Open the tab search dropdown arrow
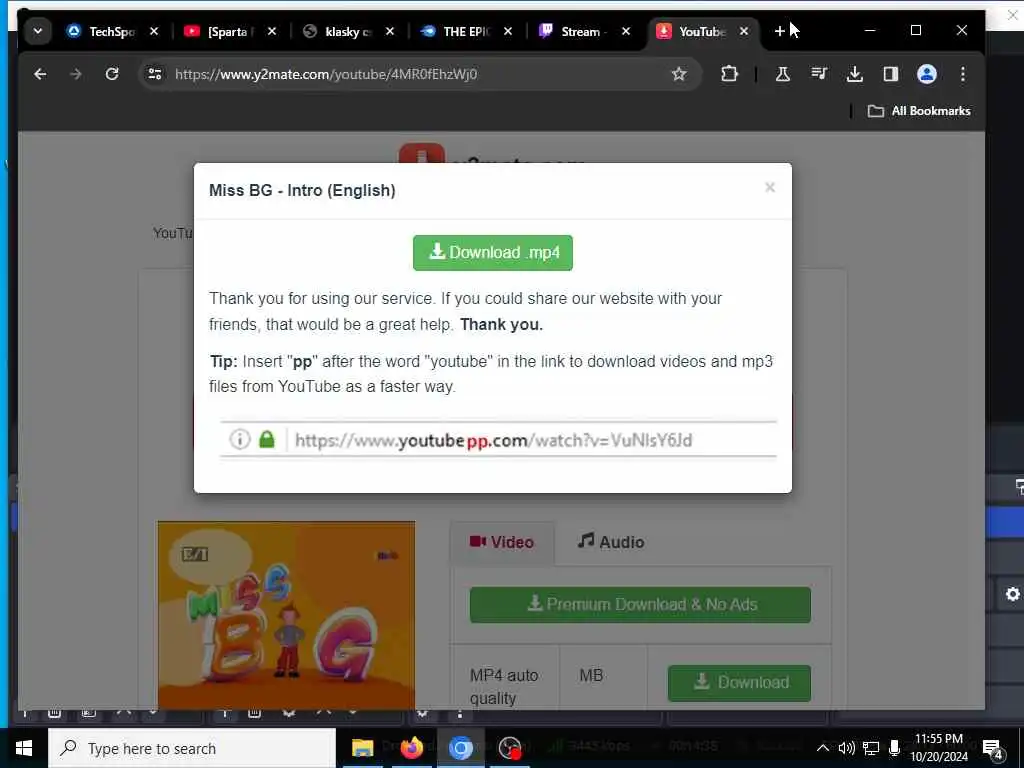The image size is (1024, 768). point(38,31)
